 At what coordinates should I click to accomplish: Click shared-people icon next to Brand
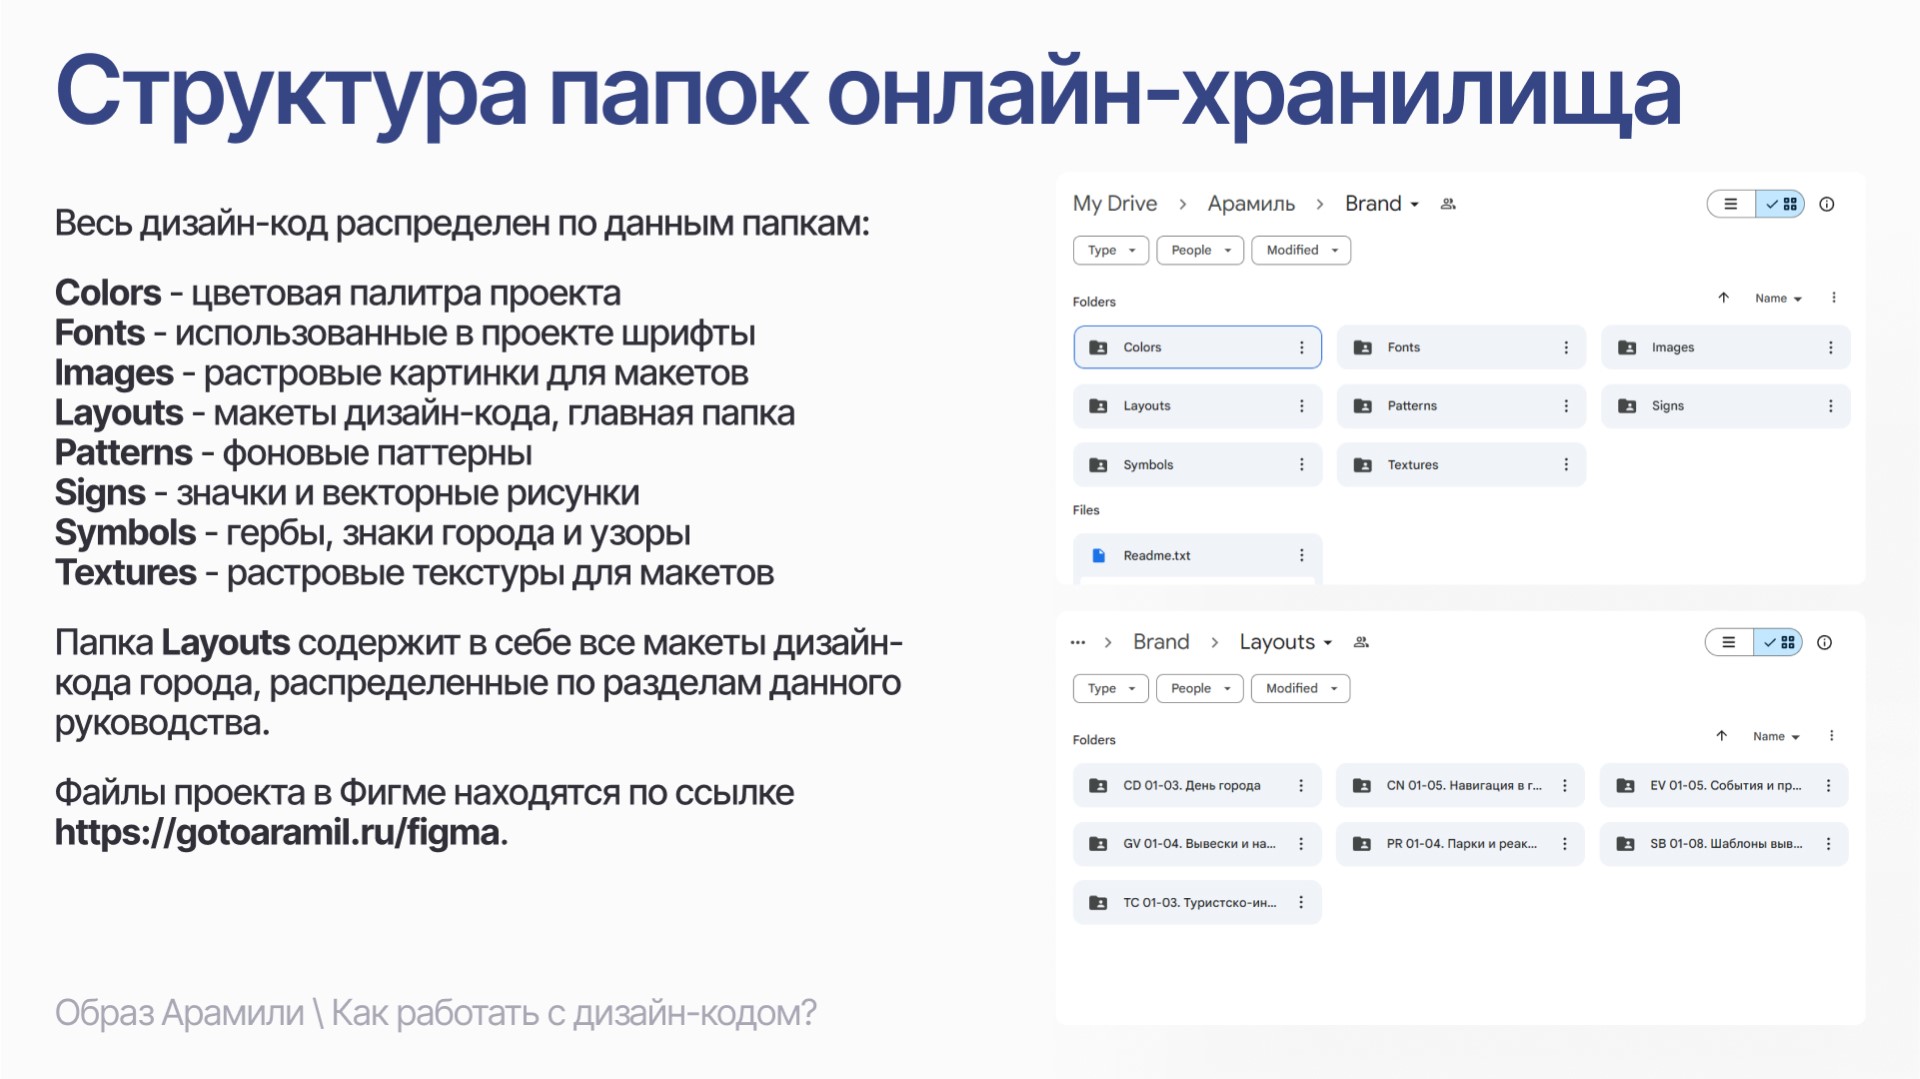[1447, 204]
